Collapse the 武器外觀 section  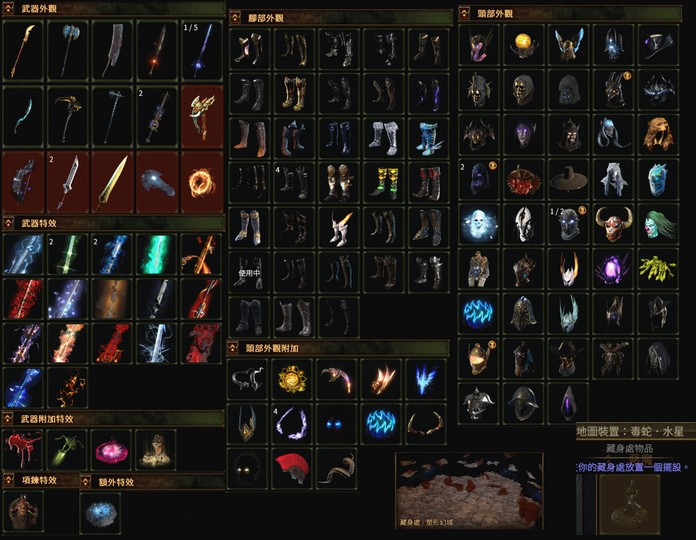coord(8,8)
